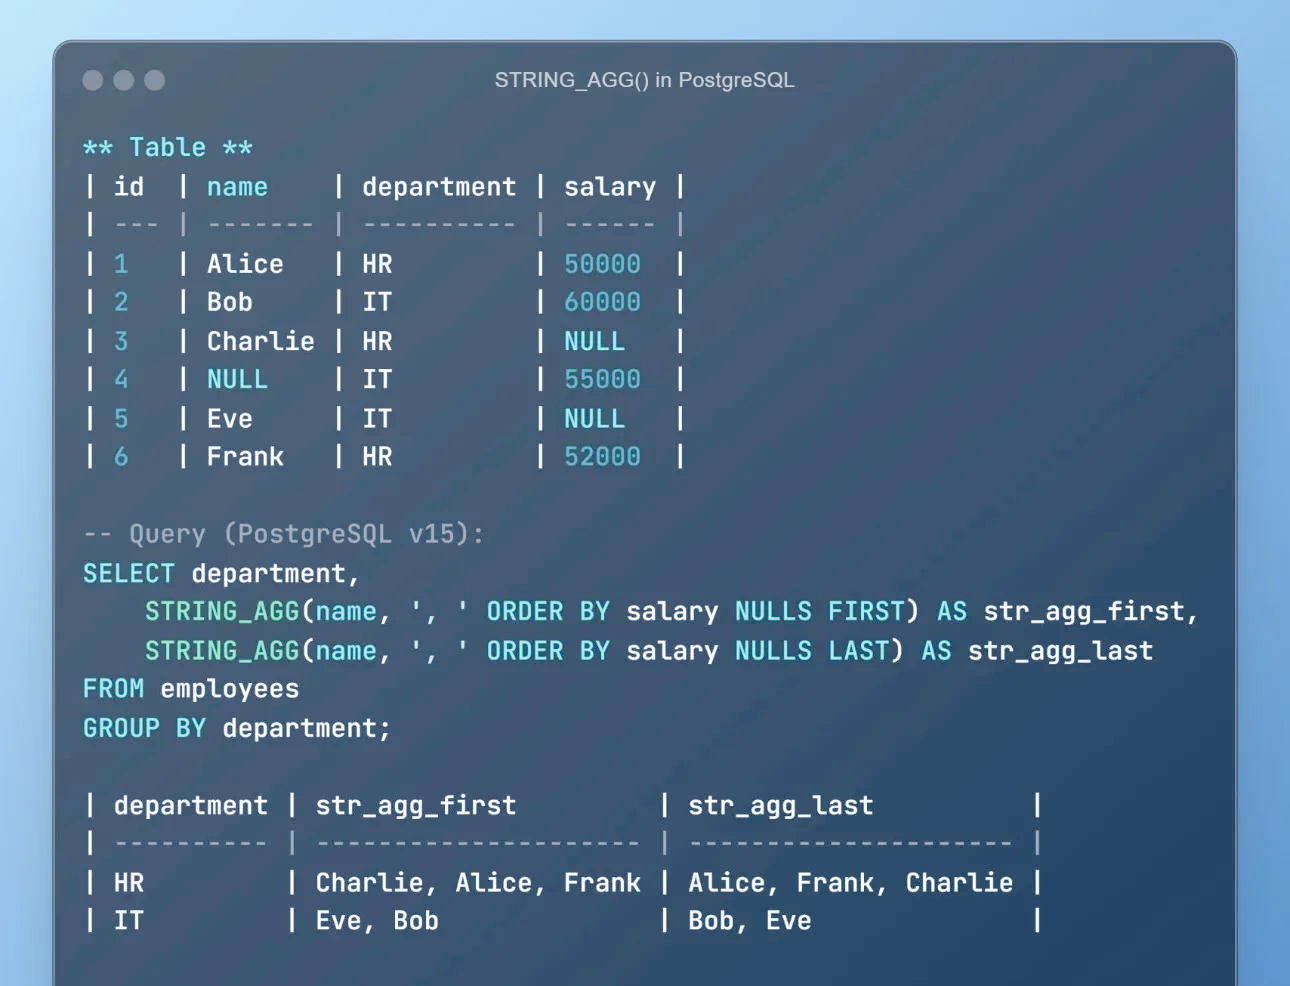This screenshot has width=1290, height=986.
Task: Select salary value 60000
Action: (602, 302)
